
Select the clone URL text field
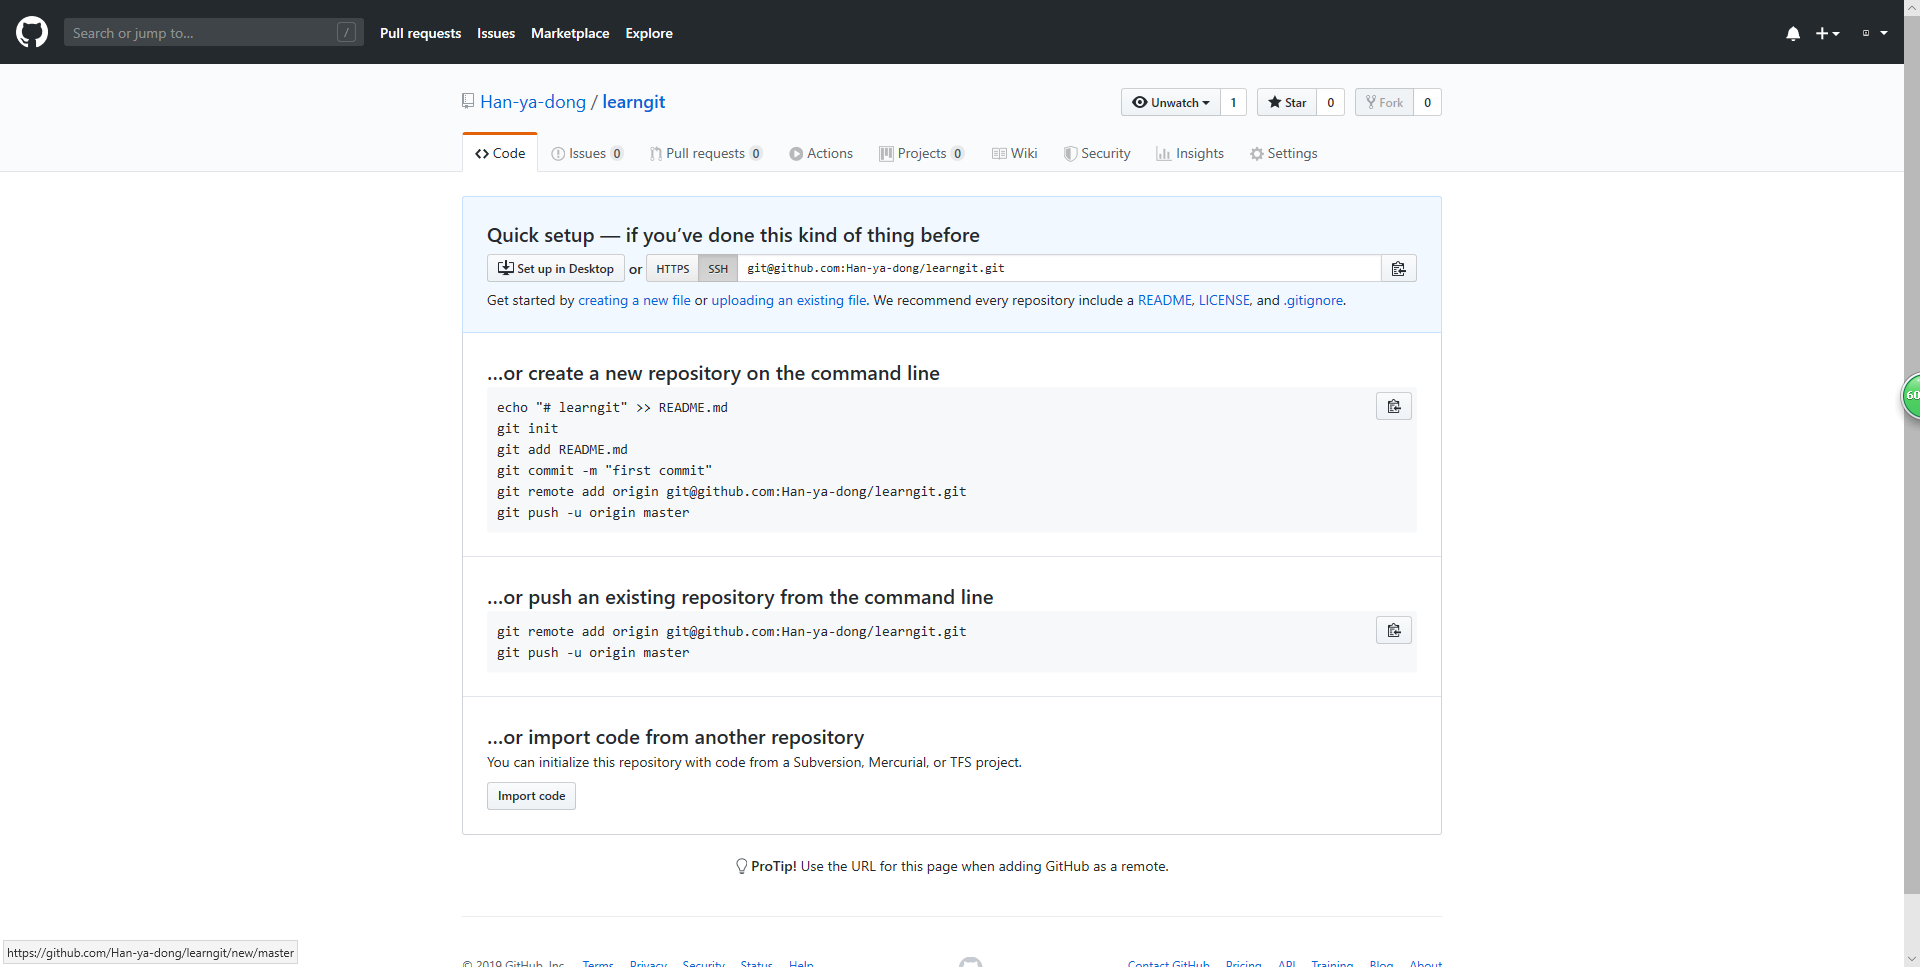(x=1059, y=268)
